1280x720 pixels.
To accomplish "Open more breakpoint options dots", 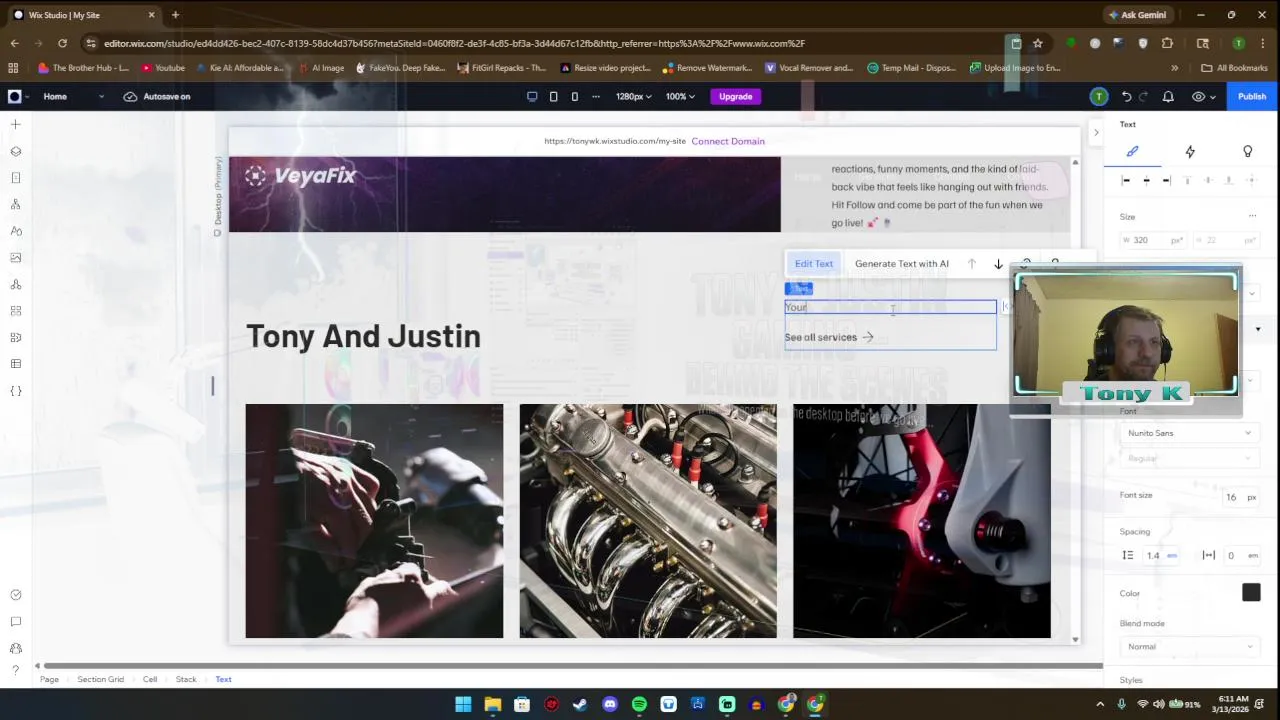I will (597, 96).
